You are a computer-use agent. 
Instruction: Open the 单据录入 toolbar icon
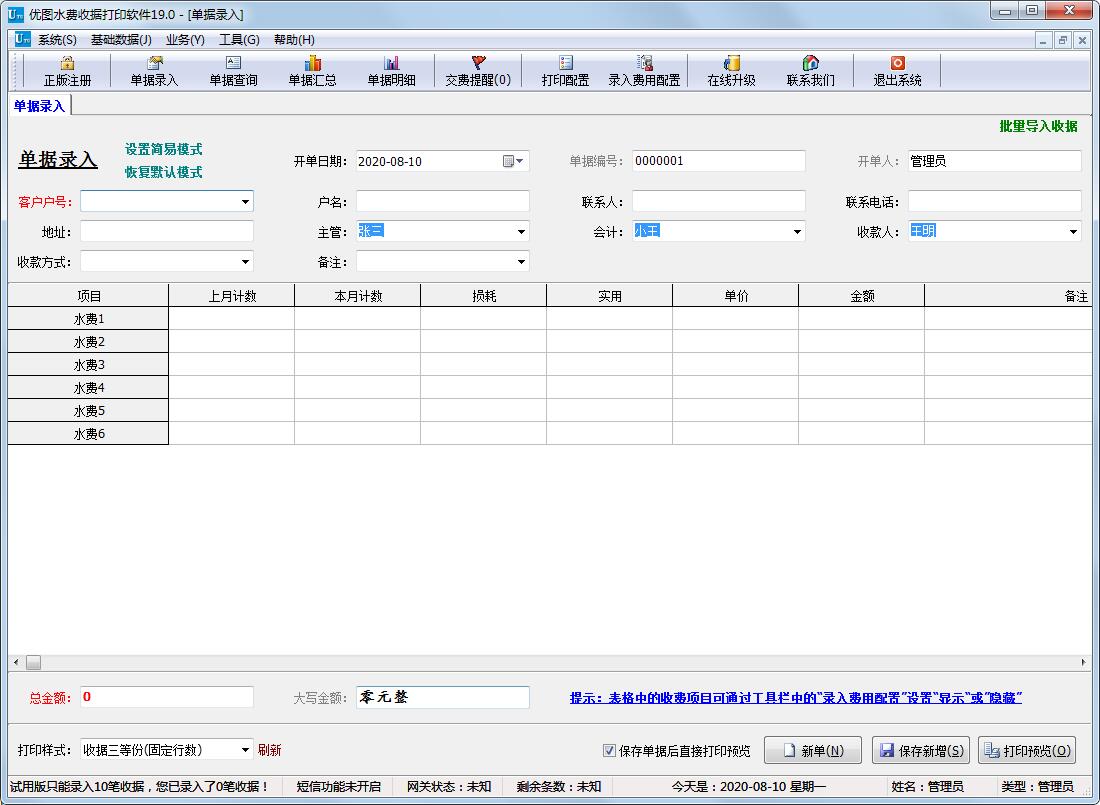[154, 70]
